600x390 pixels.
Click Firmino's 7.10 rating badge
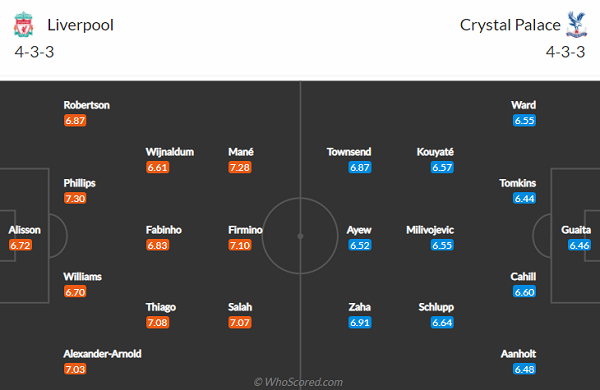point(240,245)
